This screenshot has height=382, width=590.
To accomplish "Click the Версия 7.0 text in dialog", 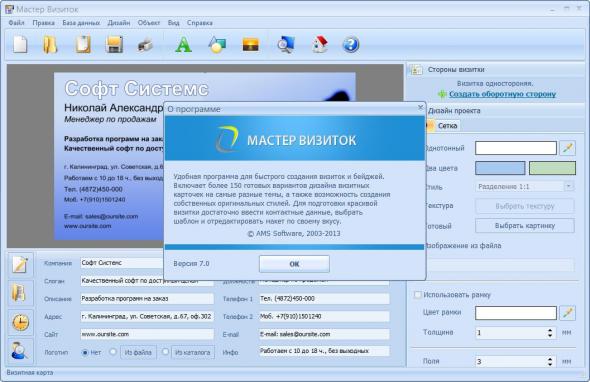I will (x=191, y=263).
